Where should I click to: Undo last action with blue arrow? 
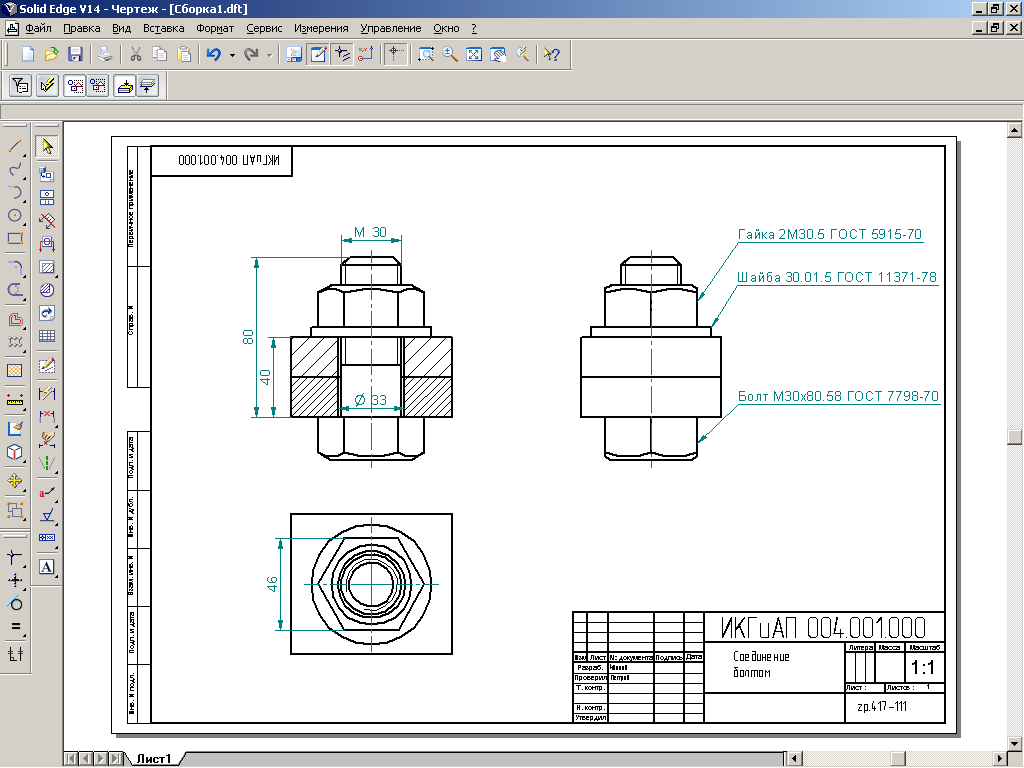point(214,54)
